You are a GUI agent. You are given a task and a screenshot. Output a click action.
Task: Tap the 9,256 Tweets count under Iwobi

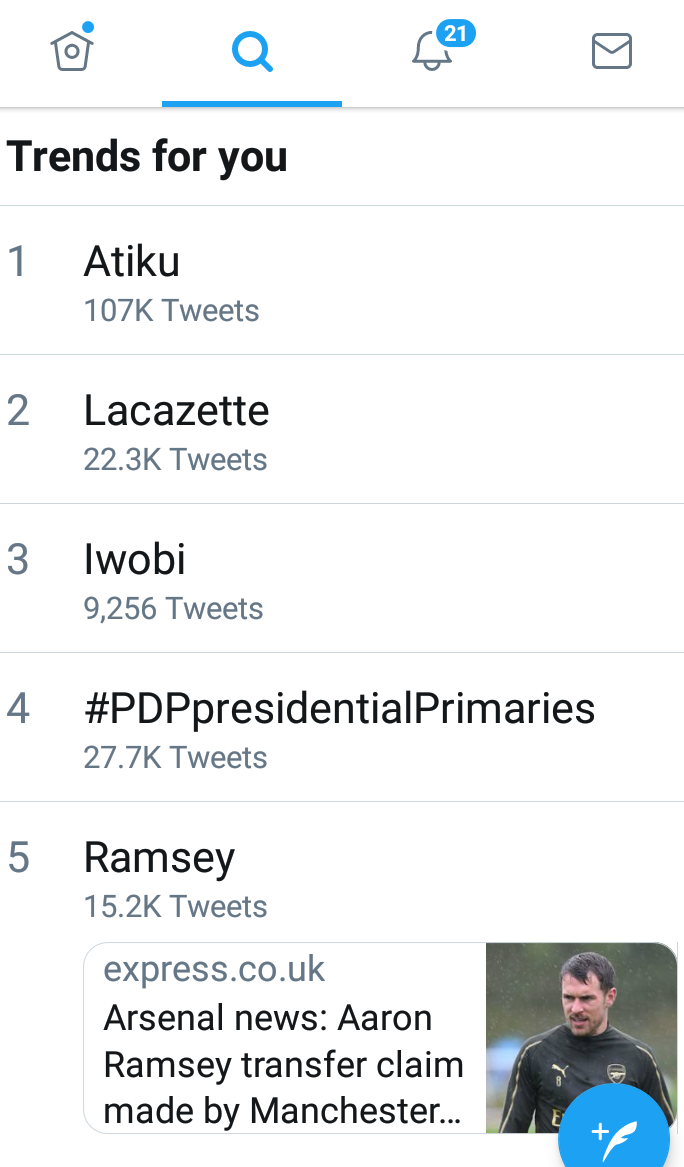coord(173,609)
